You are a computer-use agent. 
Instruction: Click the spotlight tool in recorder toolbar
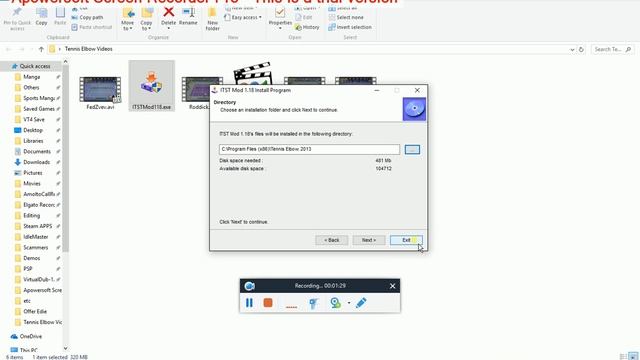tap(313, 303)
